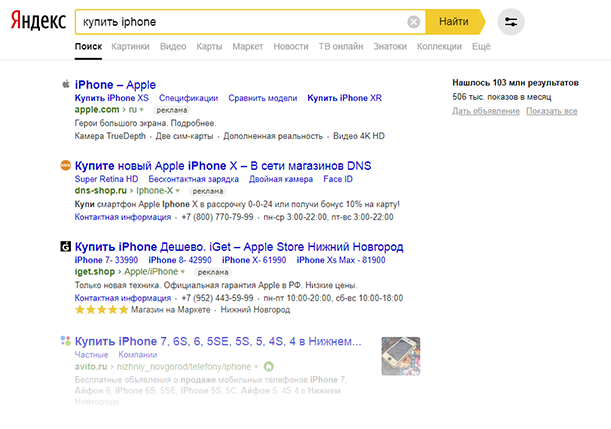Viewport: 611px width, 429px height.
Task: Open the Маркет tab
Action: tap(247, 47)
